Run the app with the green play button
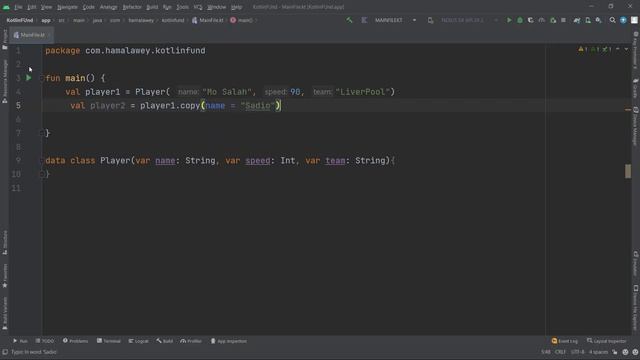This screenshot has height=360, width=640. tap(509, 20)
